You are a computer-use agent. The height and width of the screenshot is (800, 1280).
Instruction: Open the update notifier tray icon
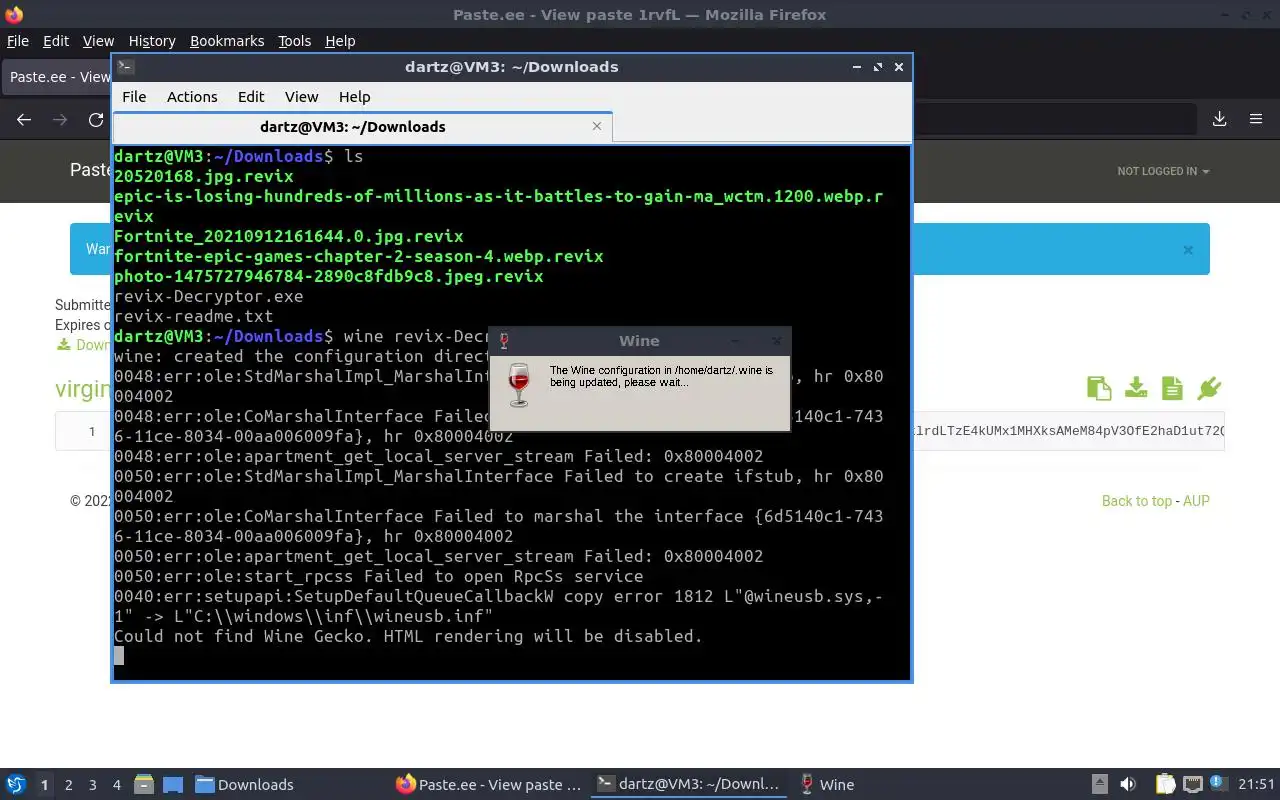[1218, 784]
